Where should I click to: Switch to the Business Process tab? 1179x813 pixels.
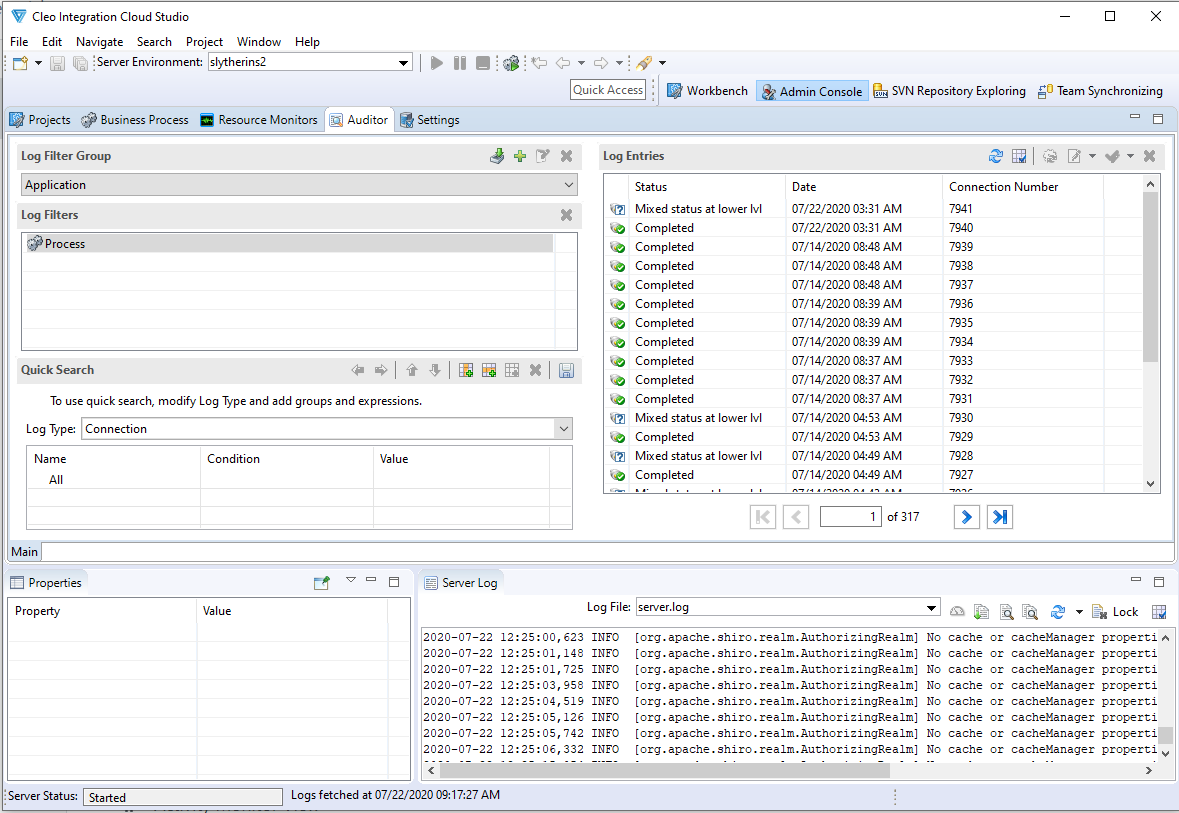(135, 120)
